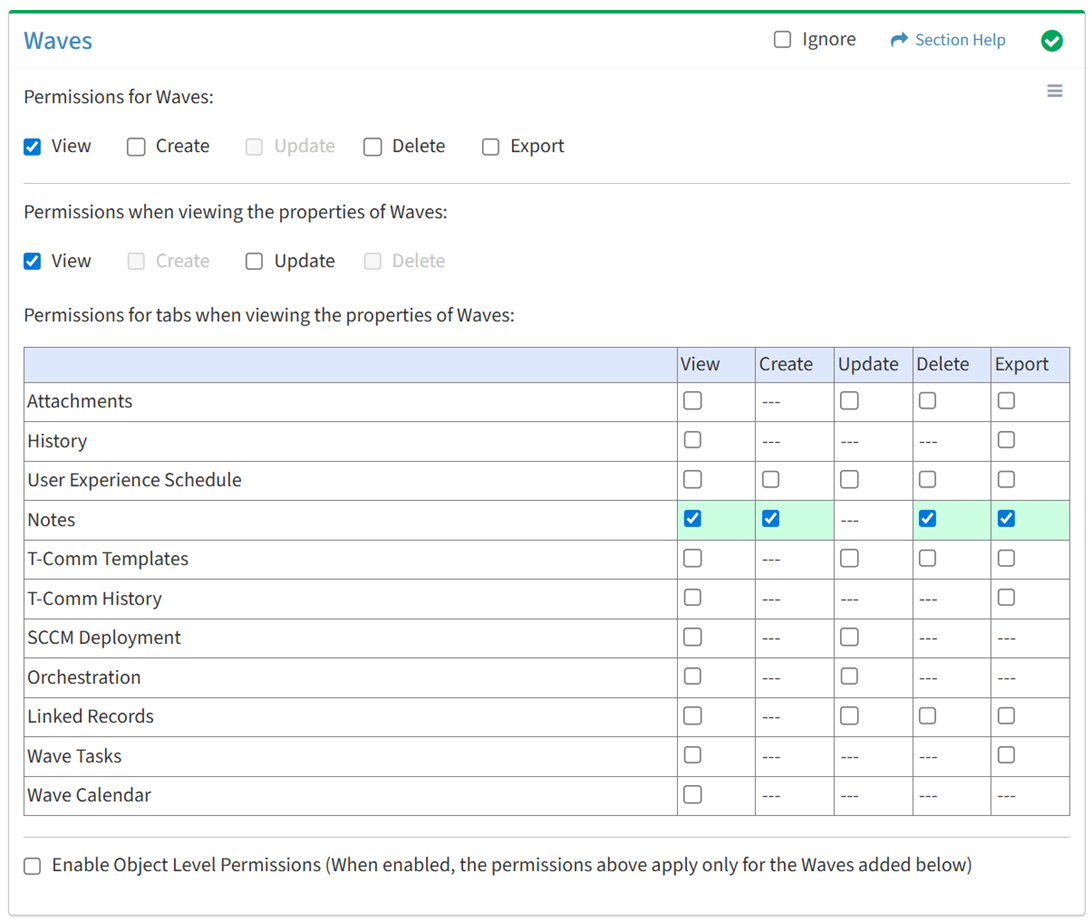Viewport: 1092px width, 921px height.
Task: Uncheck Delete for the Notes tab
Action: pyautogui.click(x=927, y=519)
